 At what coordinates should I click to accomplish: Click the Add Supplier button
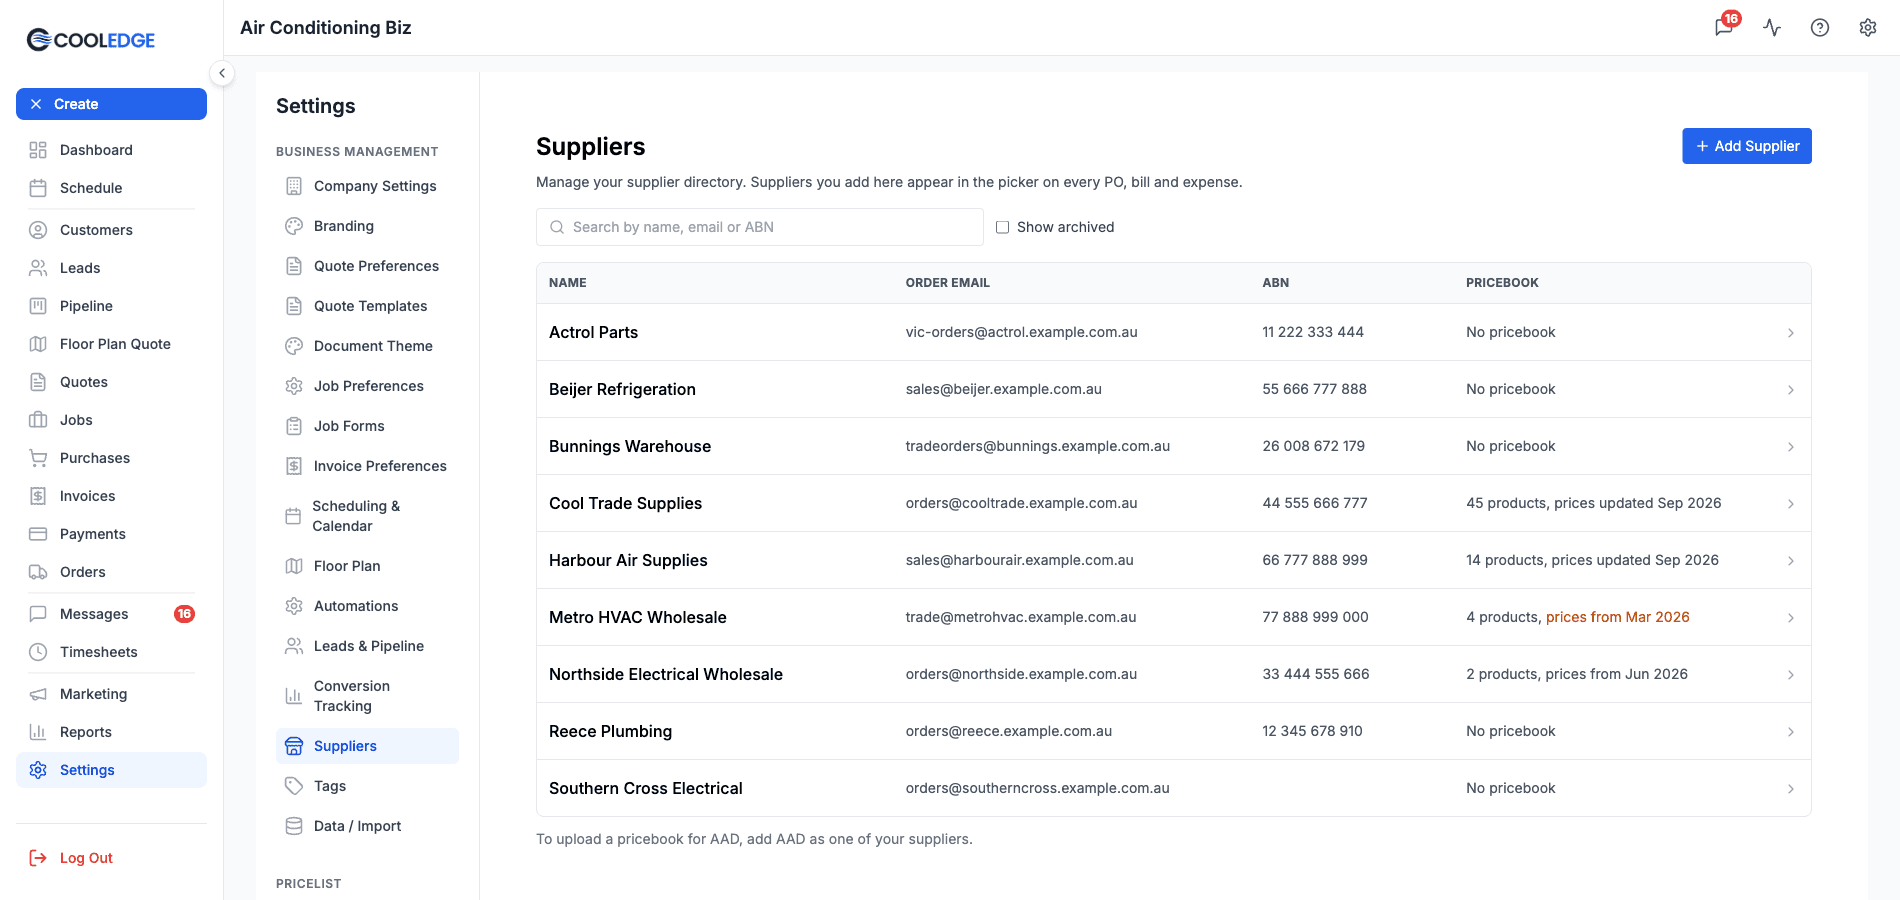pyautogui.click(x=1746, y=146)
